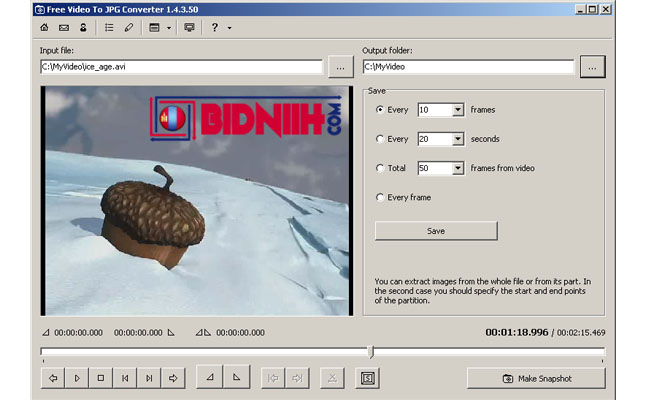This screenshot has width=650, height=400.
Task: Open the Help question mark icon
Action: pos(214,28)
